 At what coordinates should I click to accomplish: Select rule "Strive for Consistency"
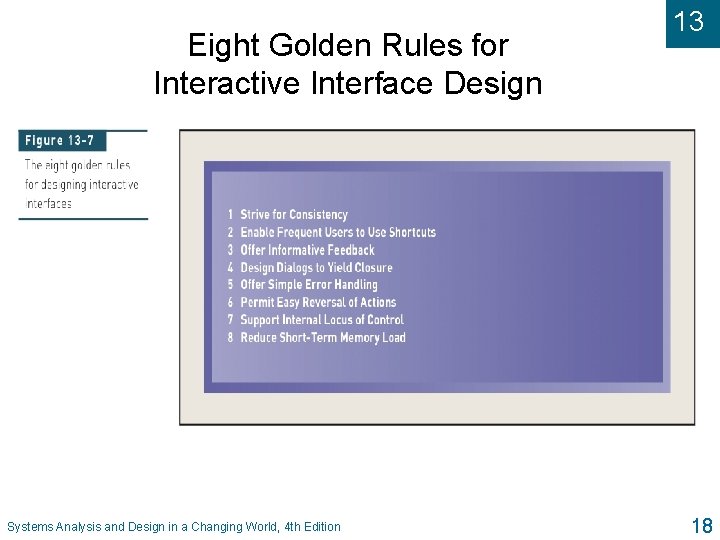[x=294, y=214]
